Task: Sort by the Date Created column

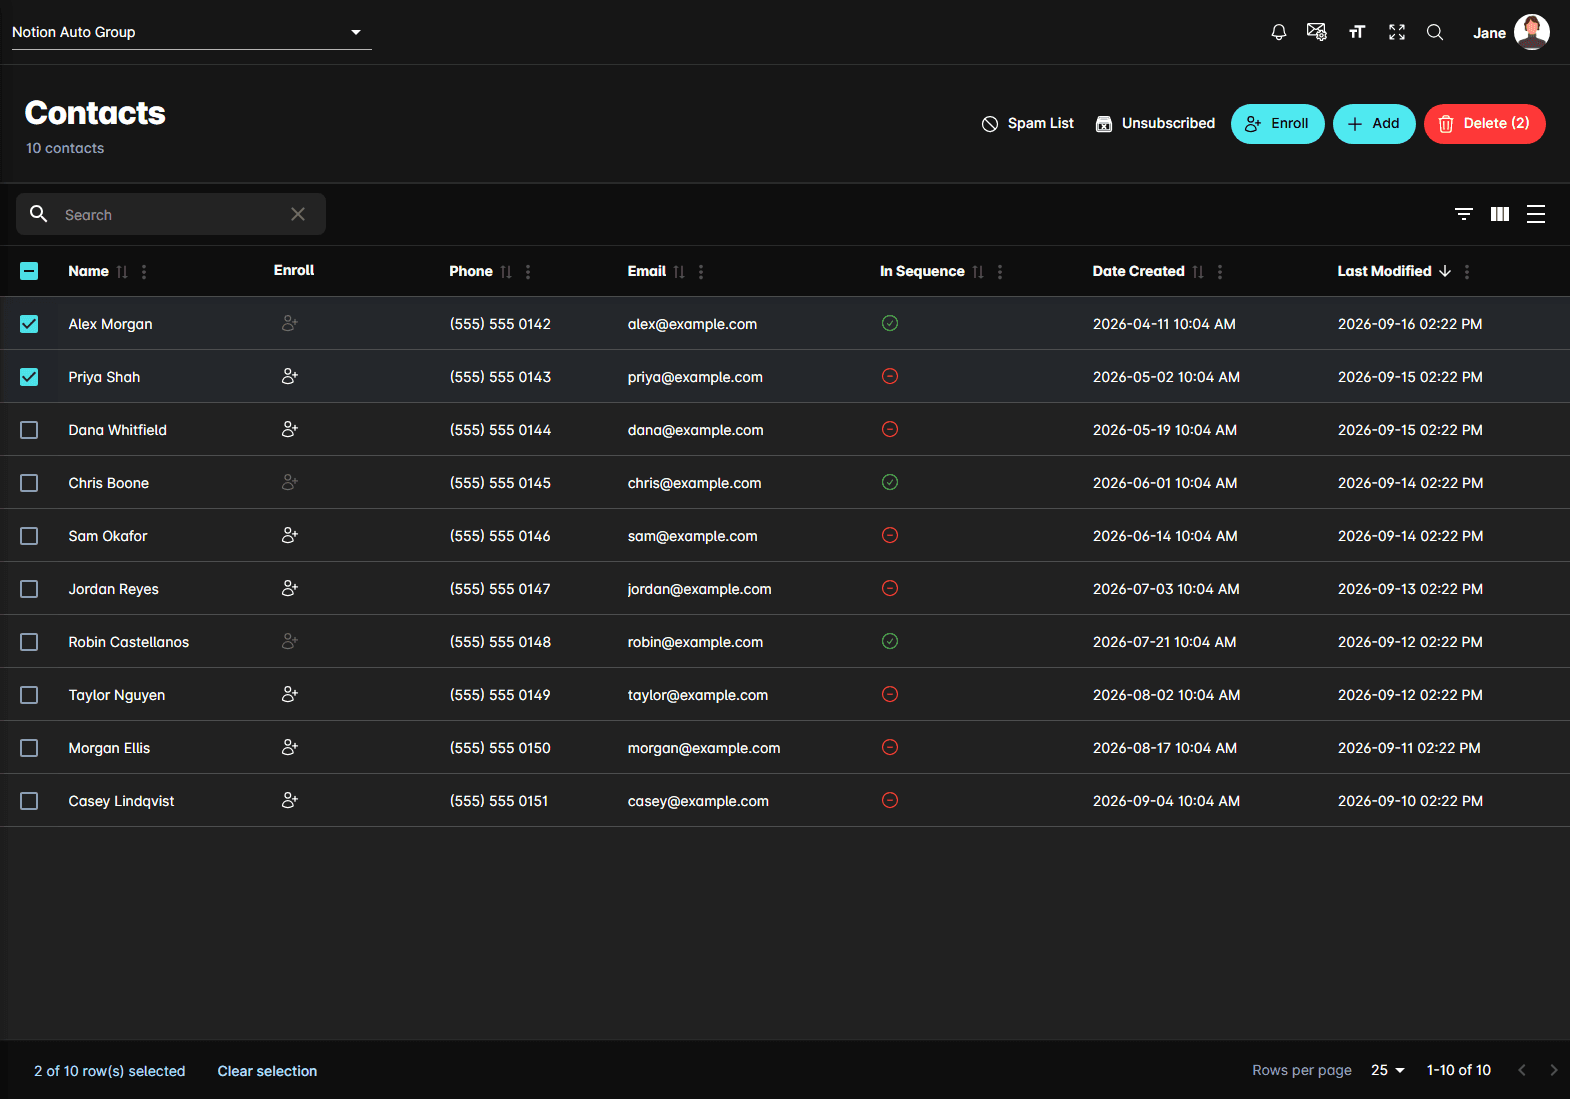Action: point(1198,272)
